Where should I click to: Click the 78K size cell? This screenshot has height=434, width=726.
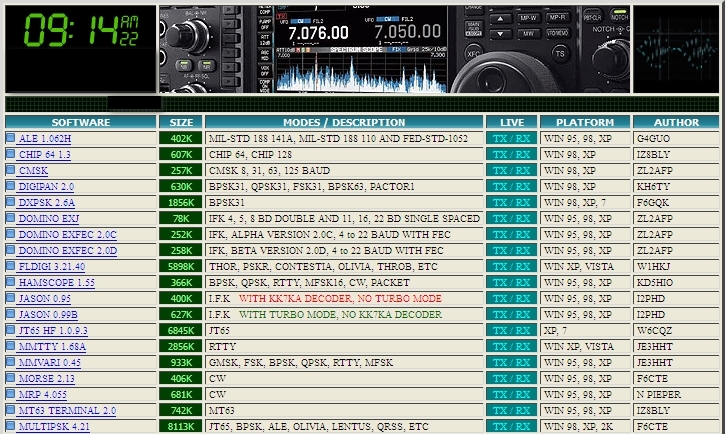pos(181,218)
